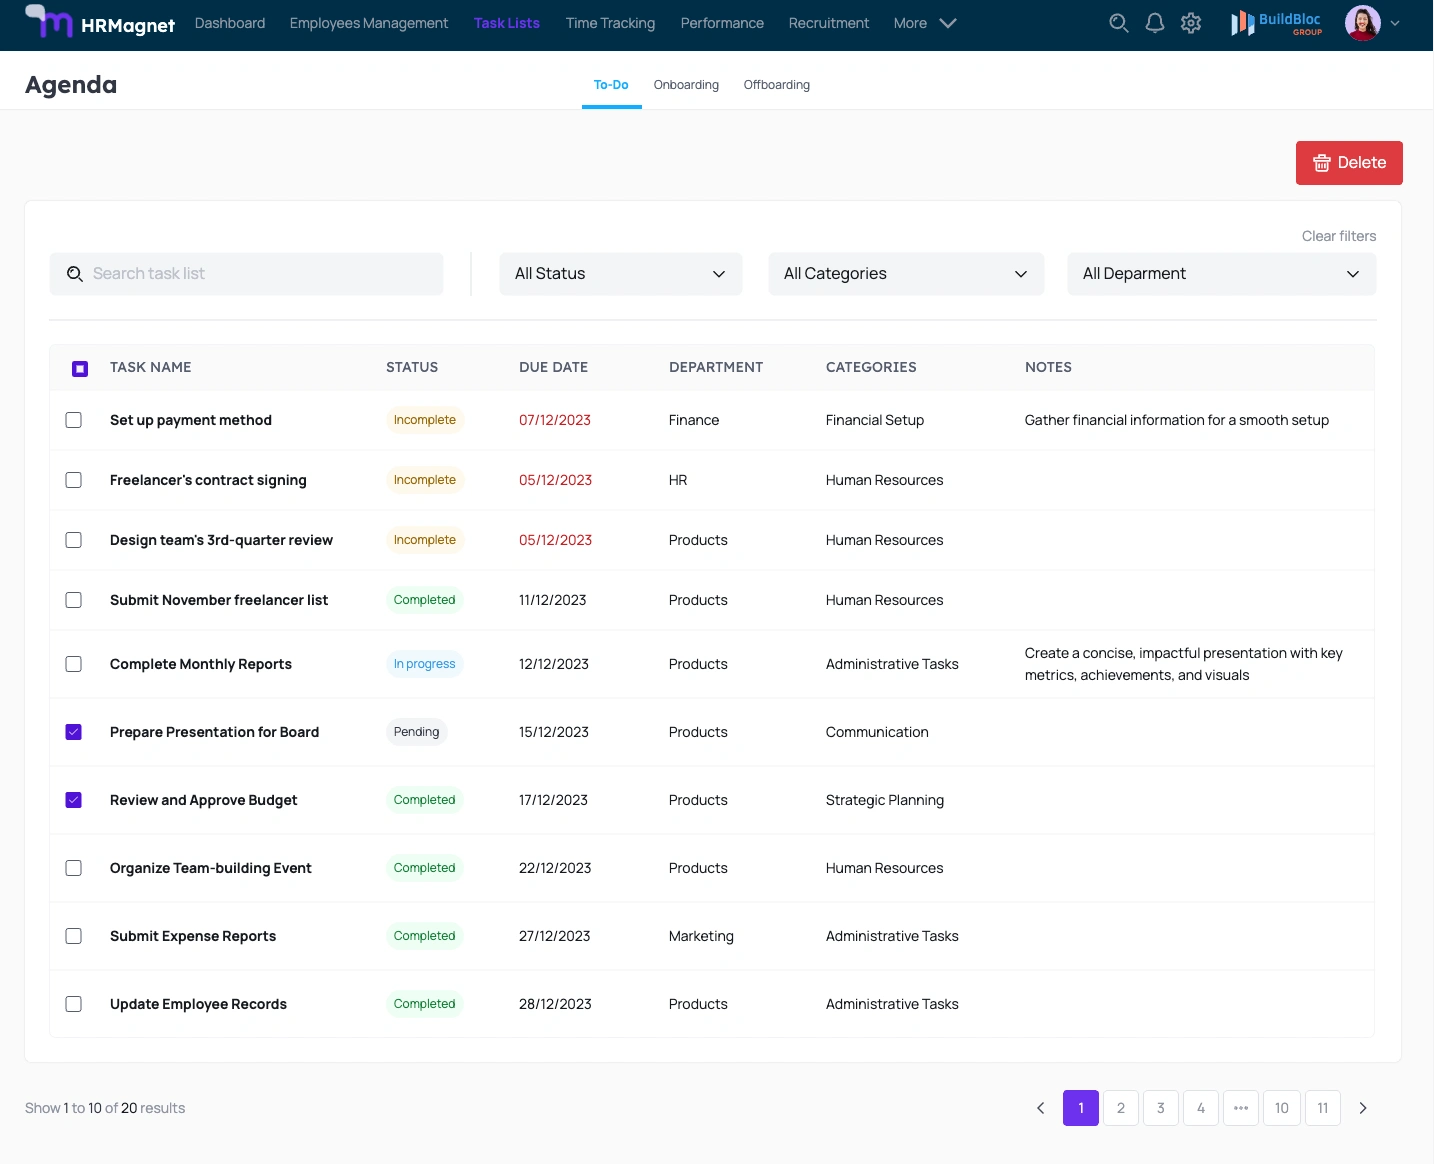Toggle the select-all header checkbox
Screen dimensions: 1434x1164
[x=80, y=369]
